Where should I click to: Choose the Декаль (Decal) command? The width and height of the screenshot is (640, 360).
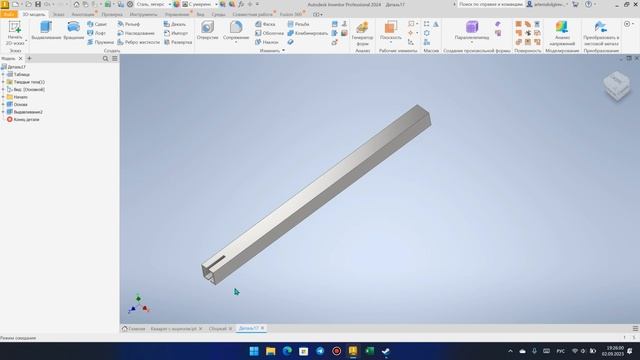175,24
